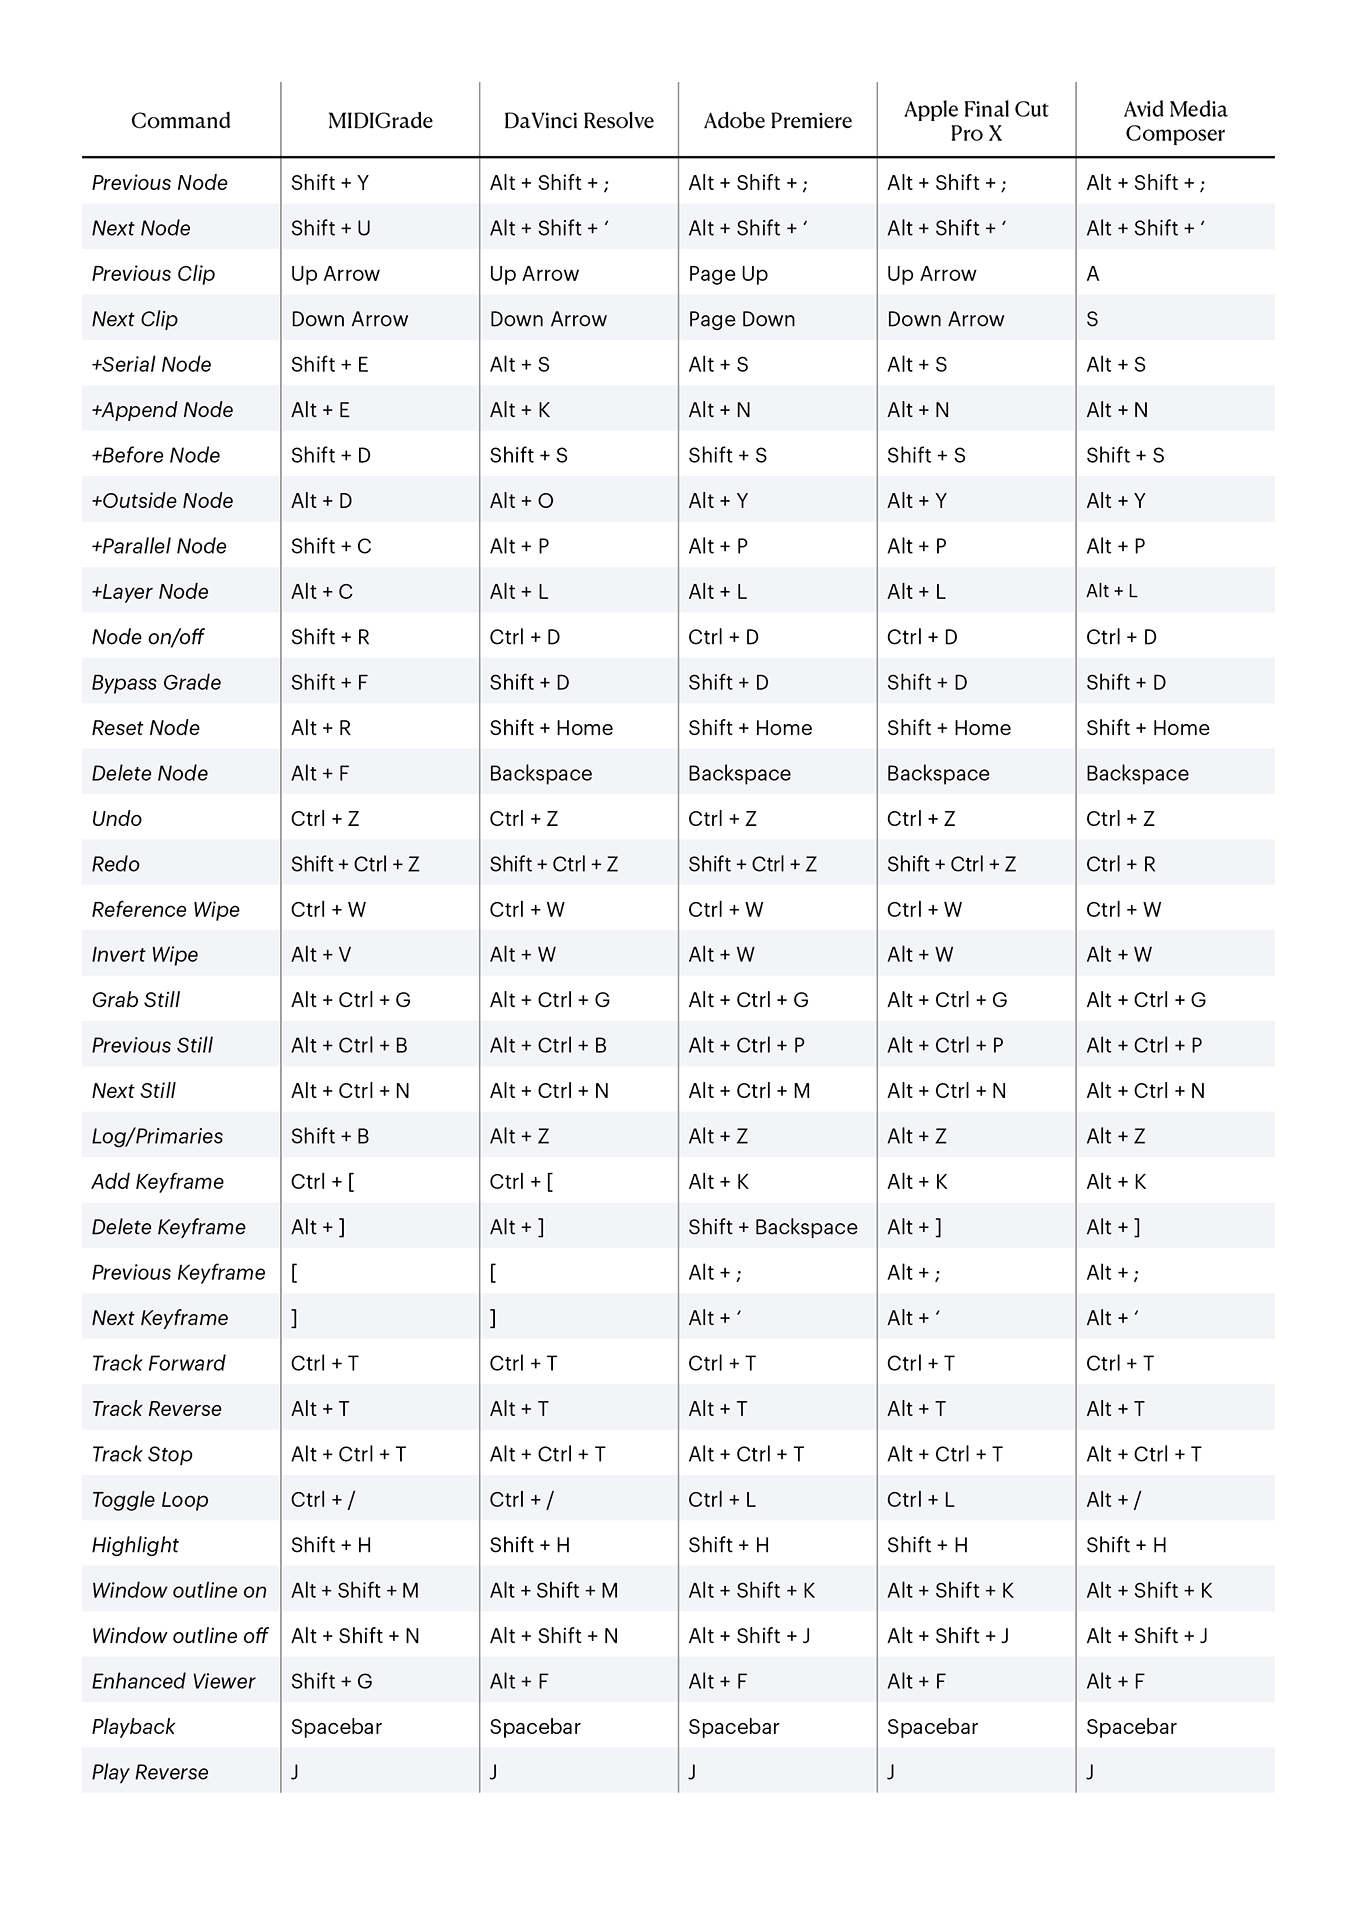Click MIDIGrade's Spacebar cell in Playback row
The height and width of the screenshot is (1920, 1357).
coord(336,1727)
